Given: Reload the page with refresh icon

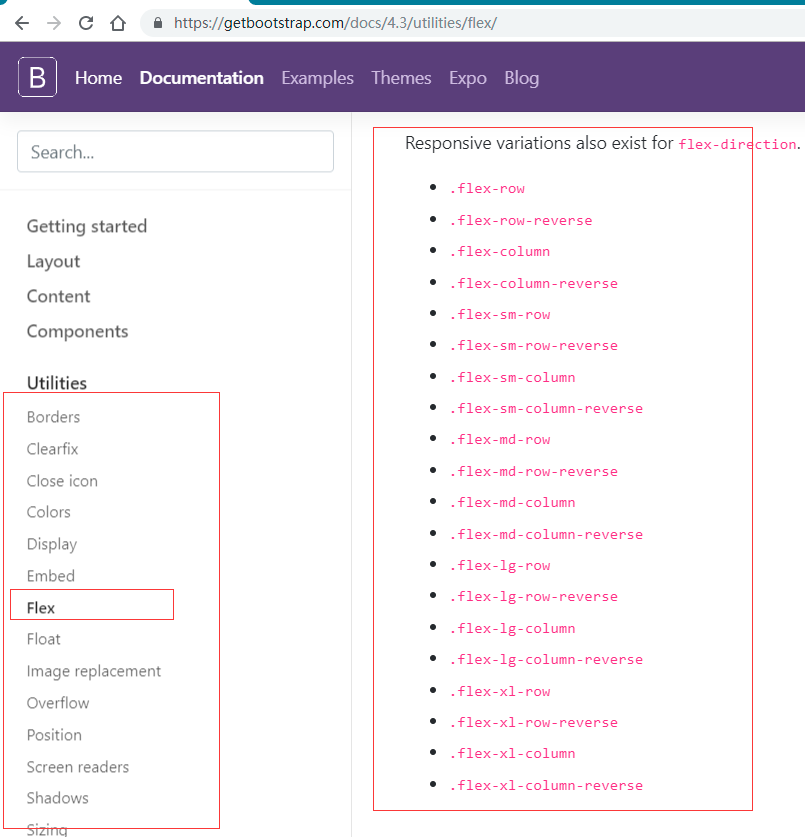Looking at the screenshot, I should coord(86,22).
